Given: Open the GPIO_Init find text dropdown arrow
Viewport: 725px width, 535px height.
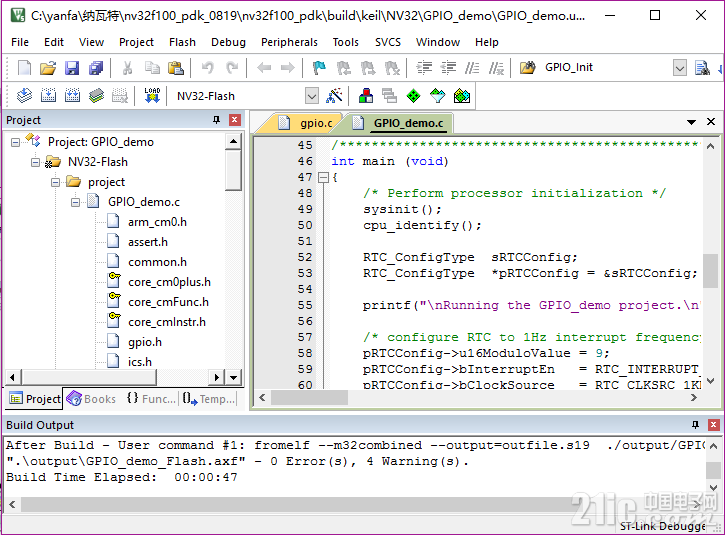Looking at the screenshot, I should coord(680,68).
